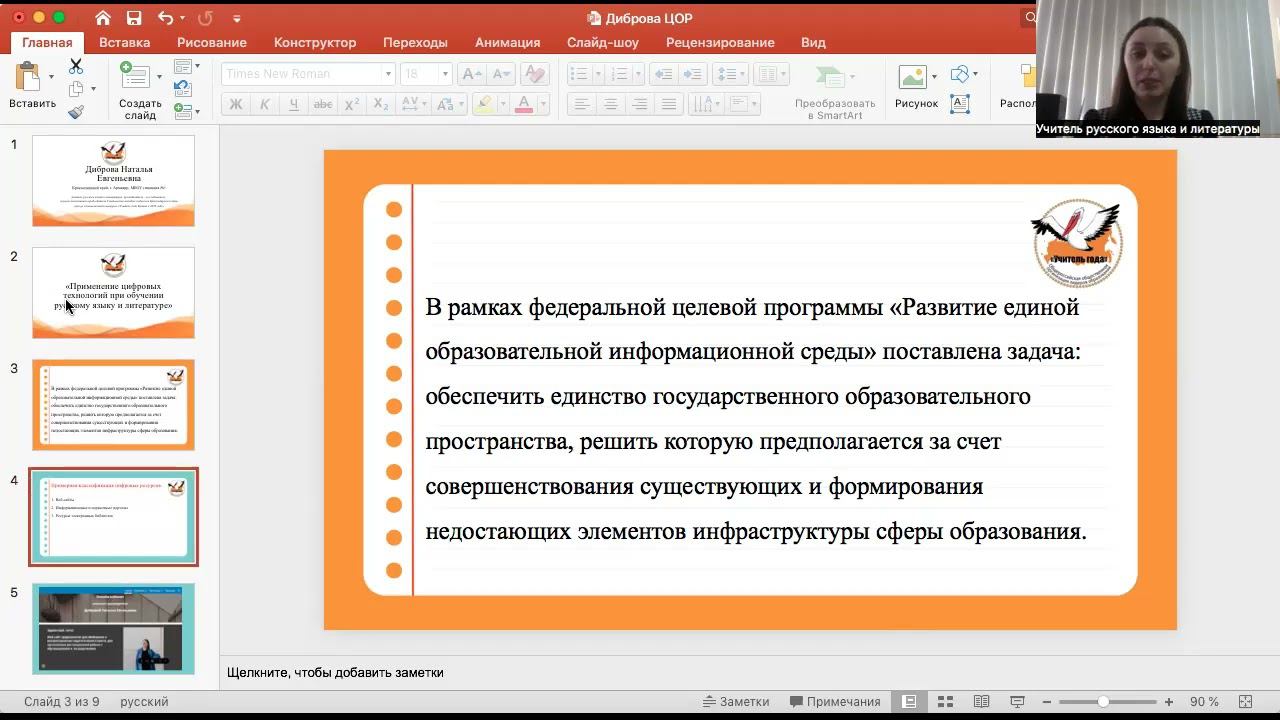
Task: Increase the list indent level
Action: click(x=694, y=74)
